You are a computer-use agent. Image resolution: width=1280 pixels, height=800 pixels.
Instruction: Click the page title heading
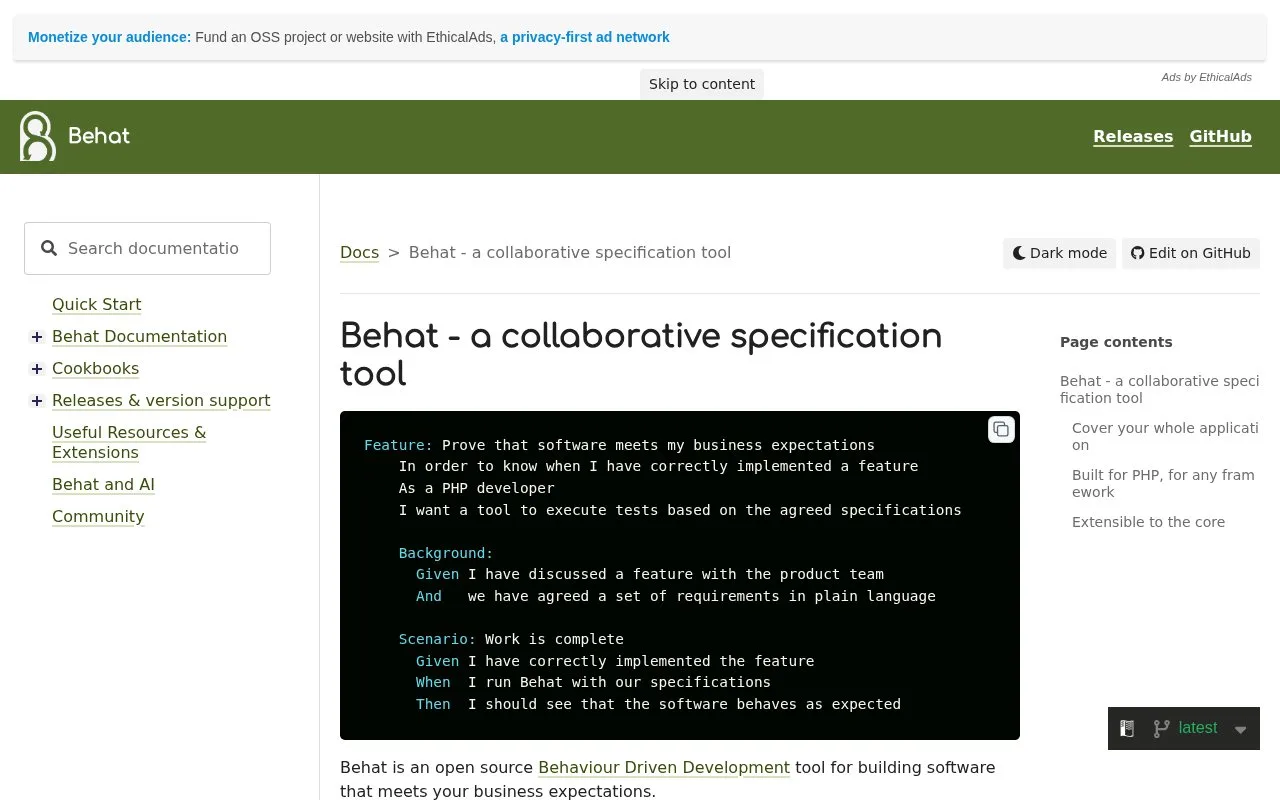point(641,354)
